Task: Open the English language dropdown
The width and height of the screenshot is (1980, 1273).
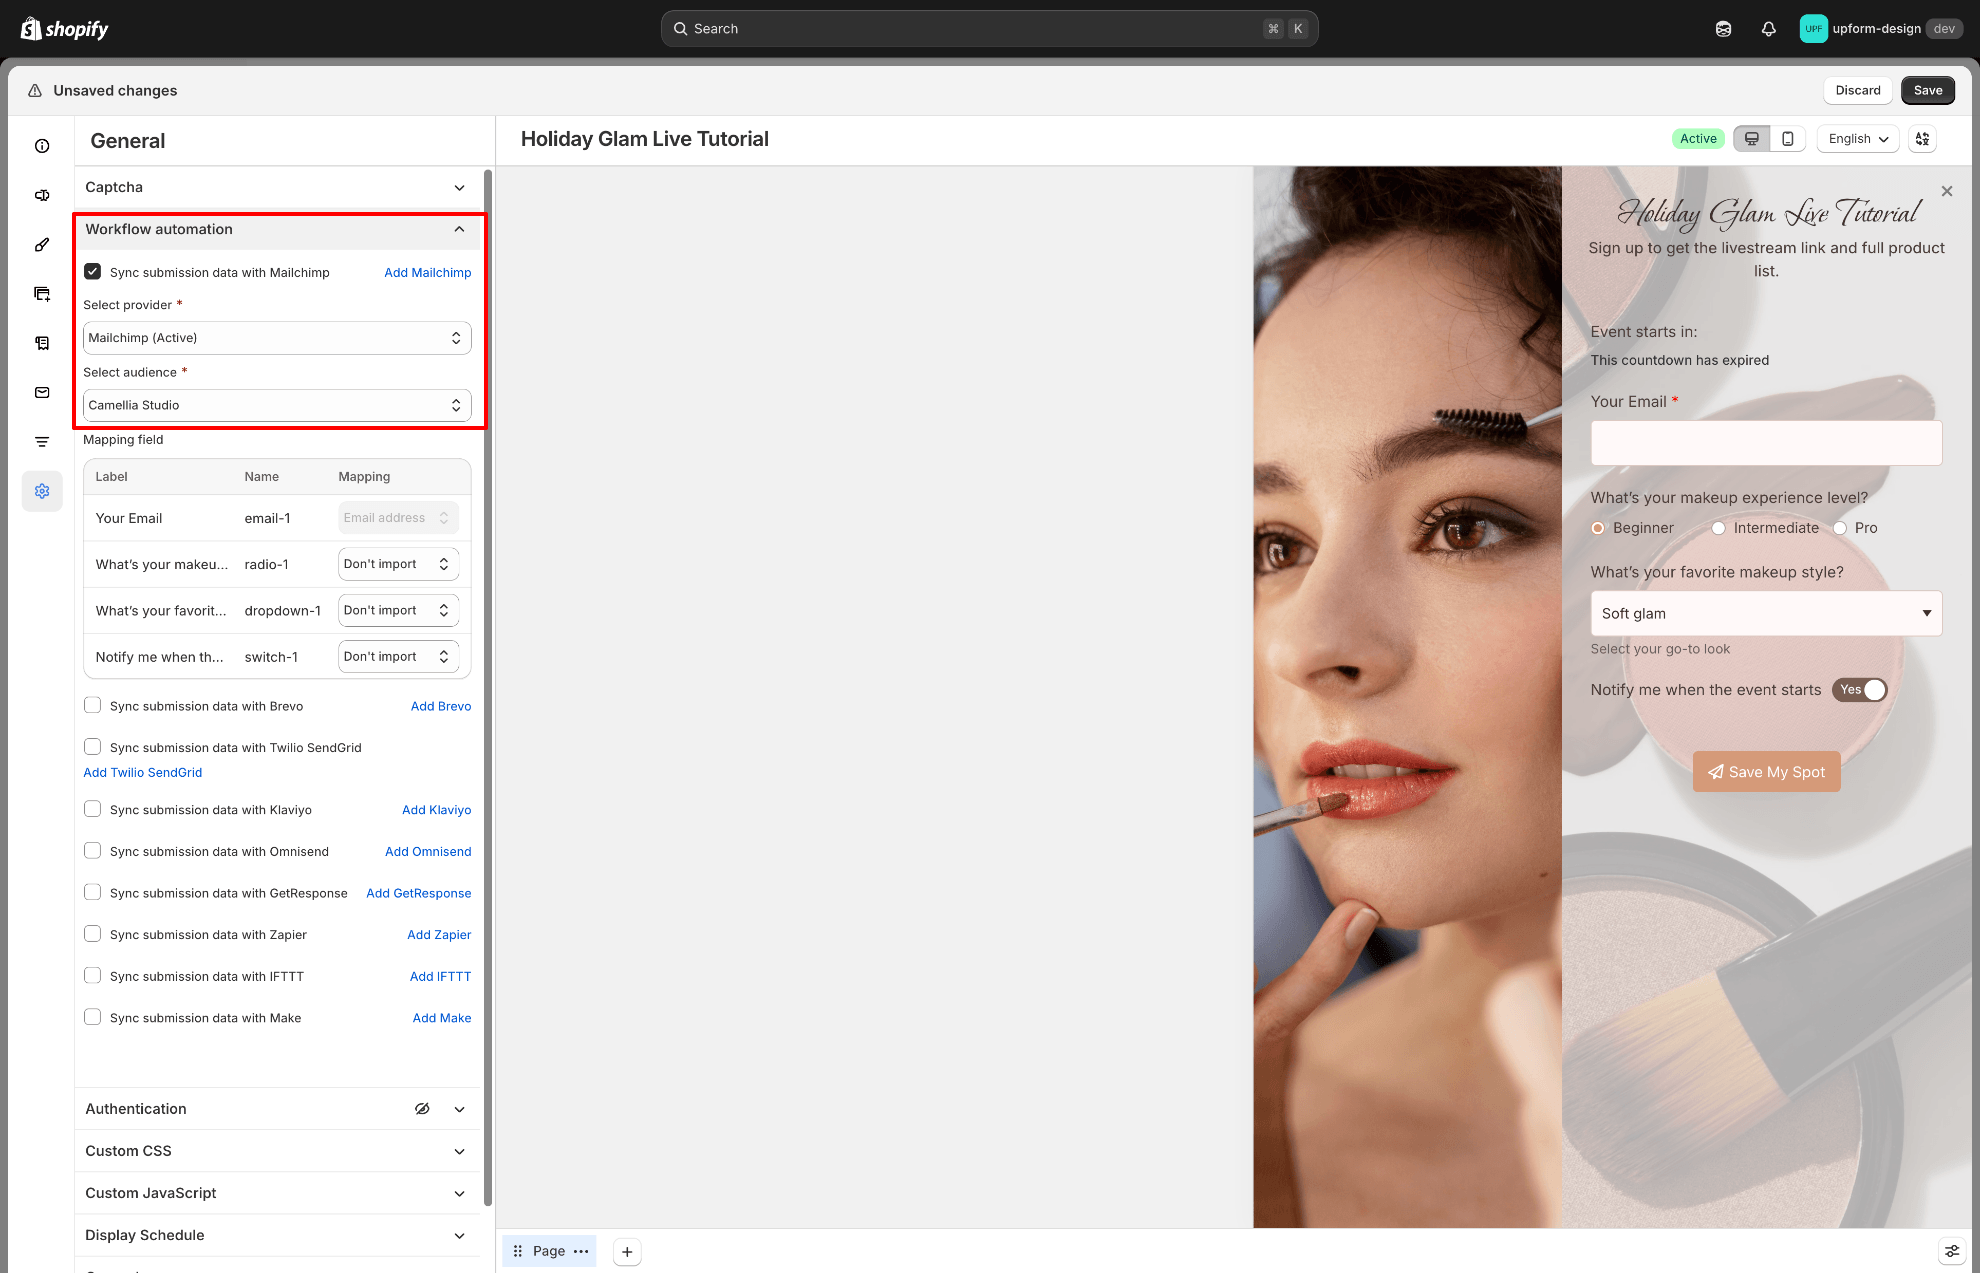Action: 1858,139
